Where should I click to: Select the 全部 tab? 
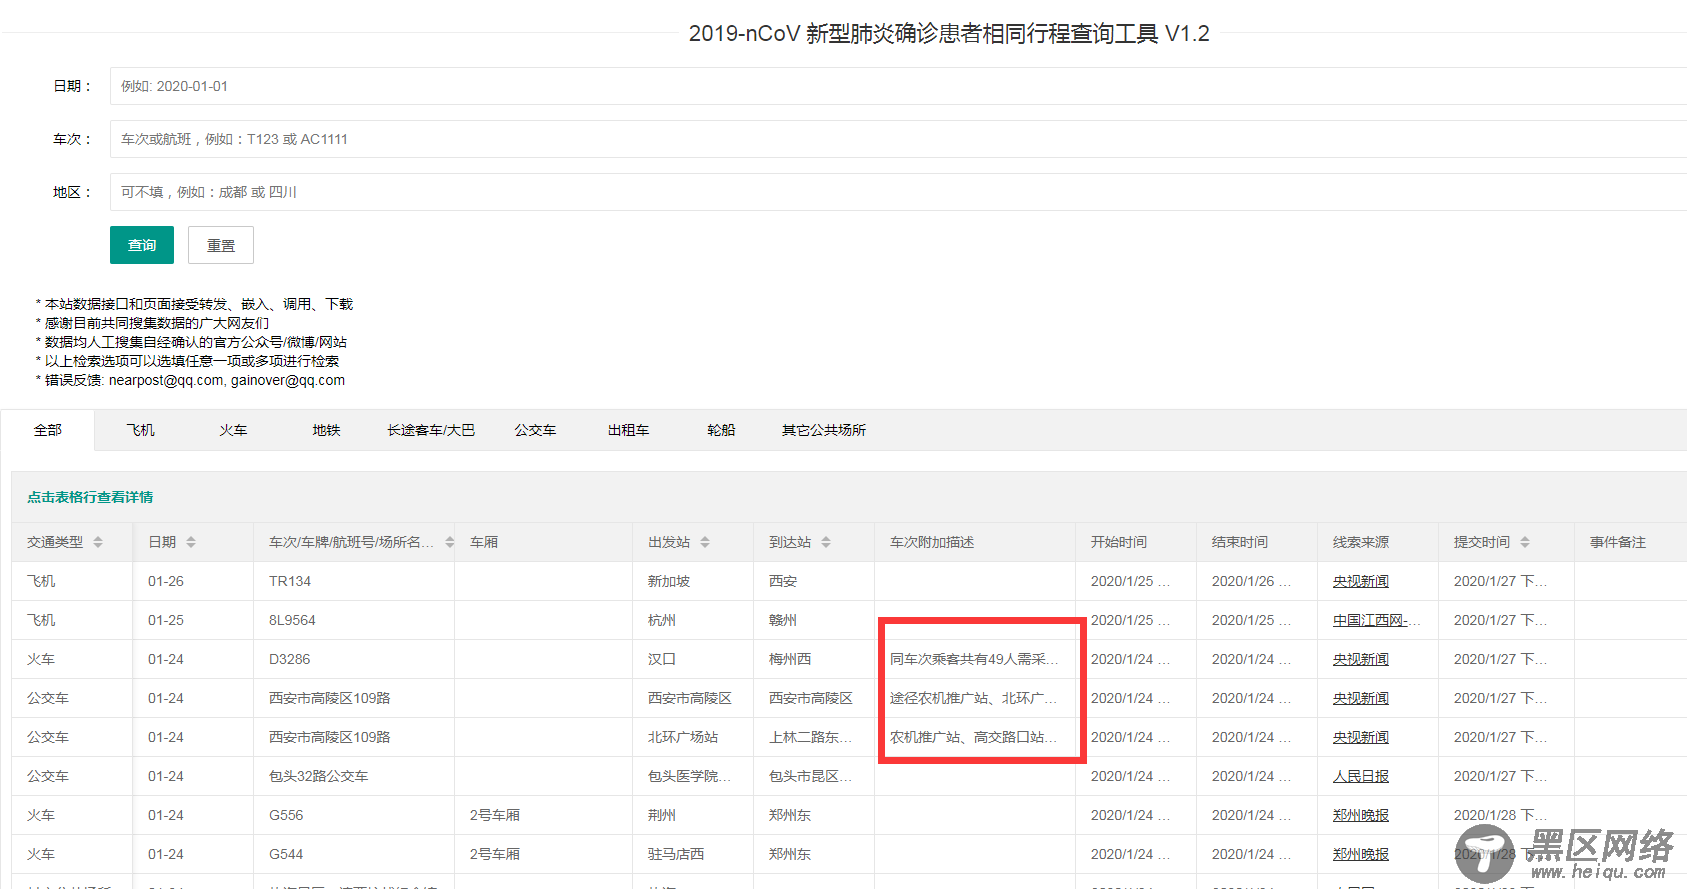[48, 430]
